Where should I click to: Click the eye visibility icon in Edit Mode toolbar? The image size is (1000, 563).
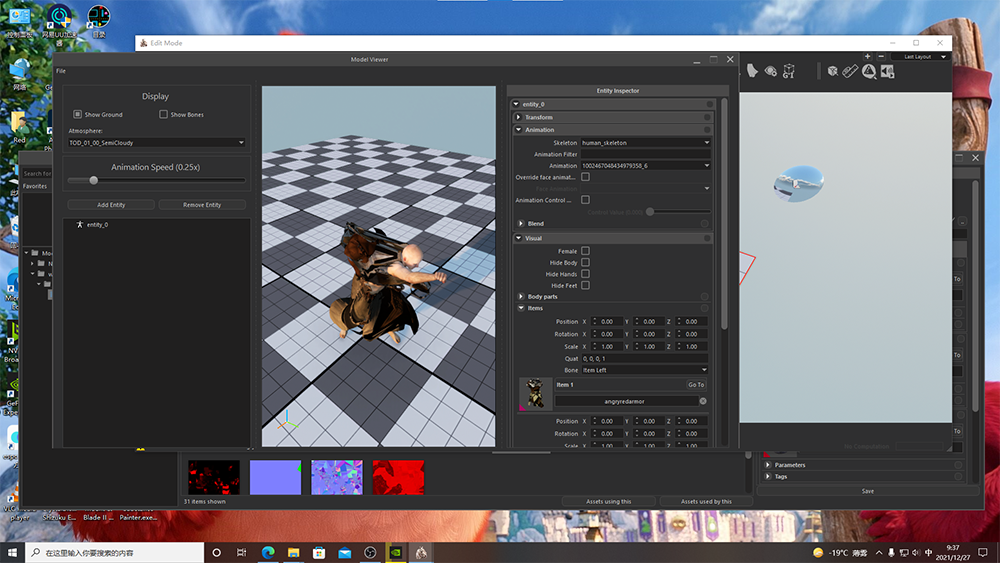[x=770, y=71]
